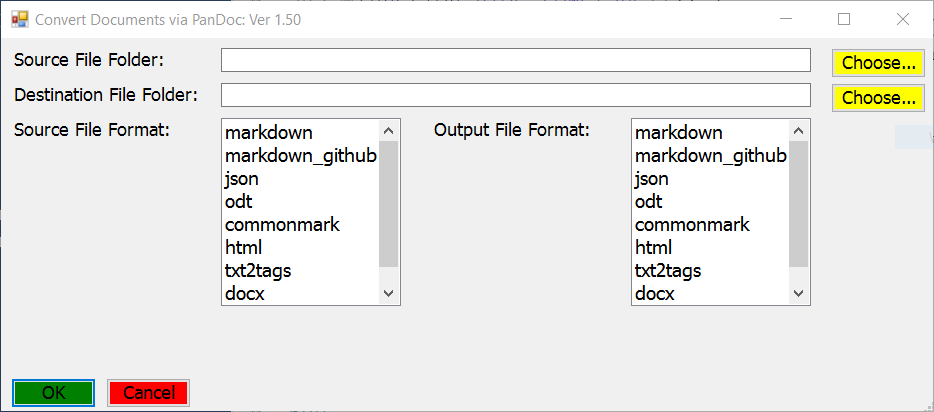
Task: Select commonmark in Output File Format list
Action: pos(692,225)
